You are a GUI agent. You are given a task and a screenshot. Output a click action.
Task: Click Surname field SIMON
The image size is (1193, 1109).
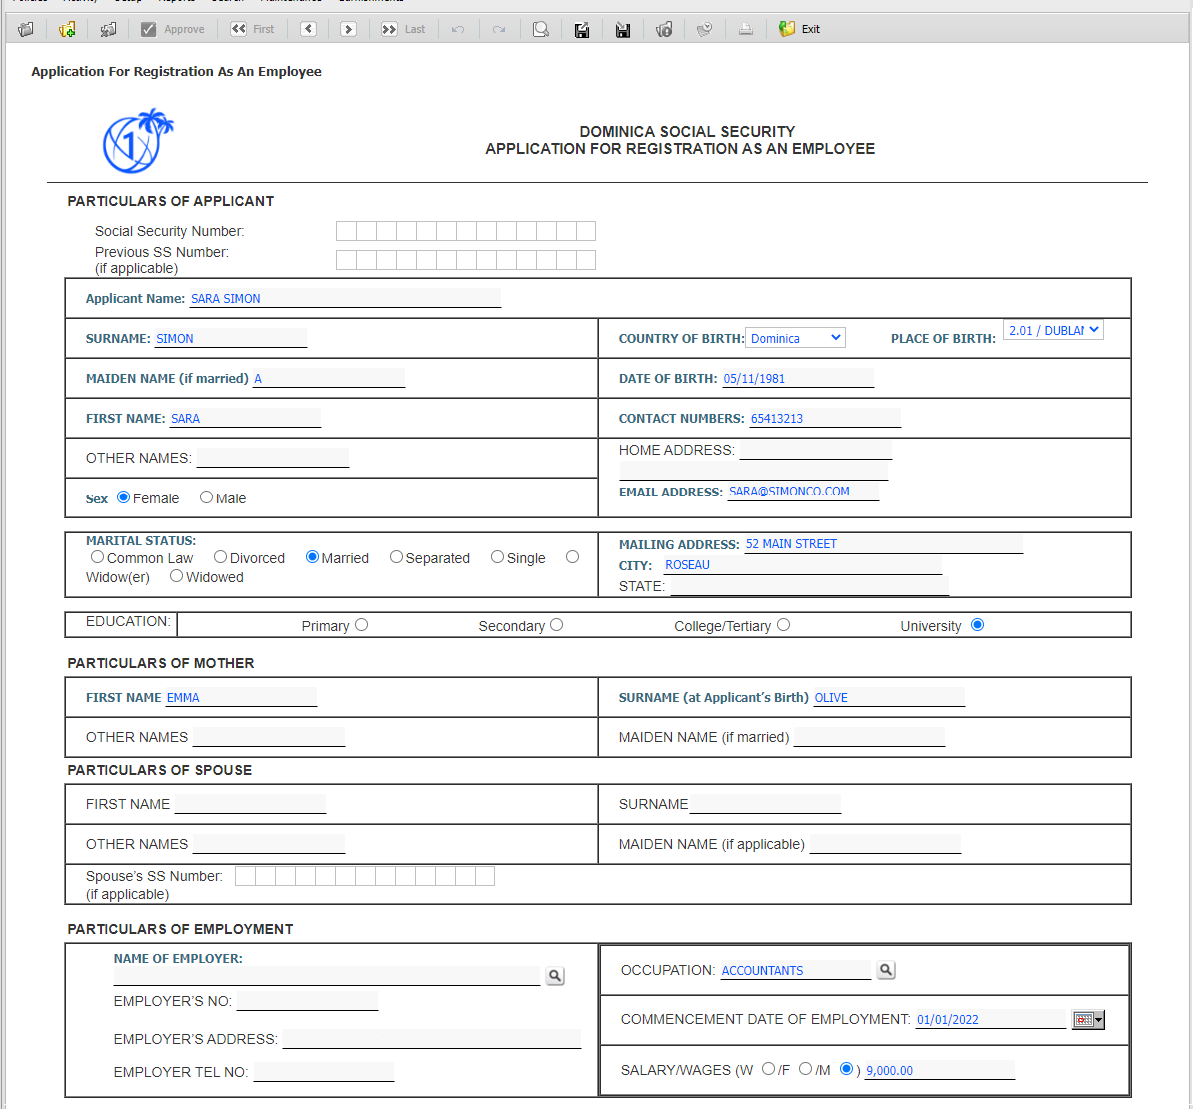coord(231,338)
